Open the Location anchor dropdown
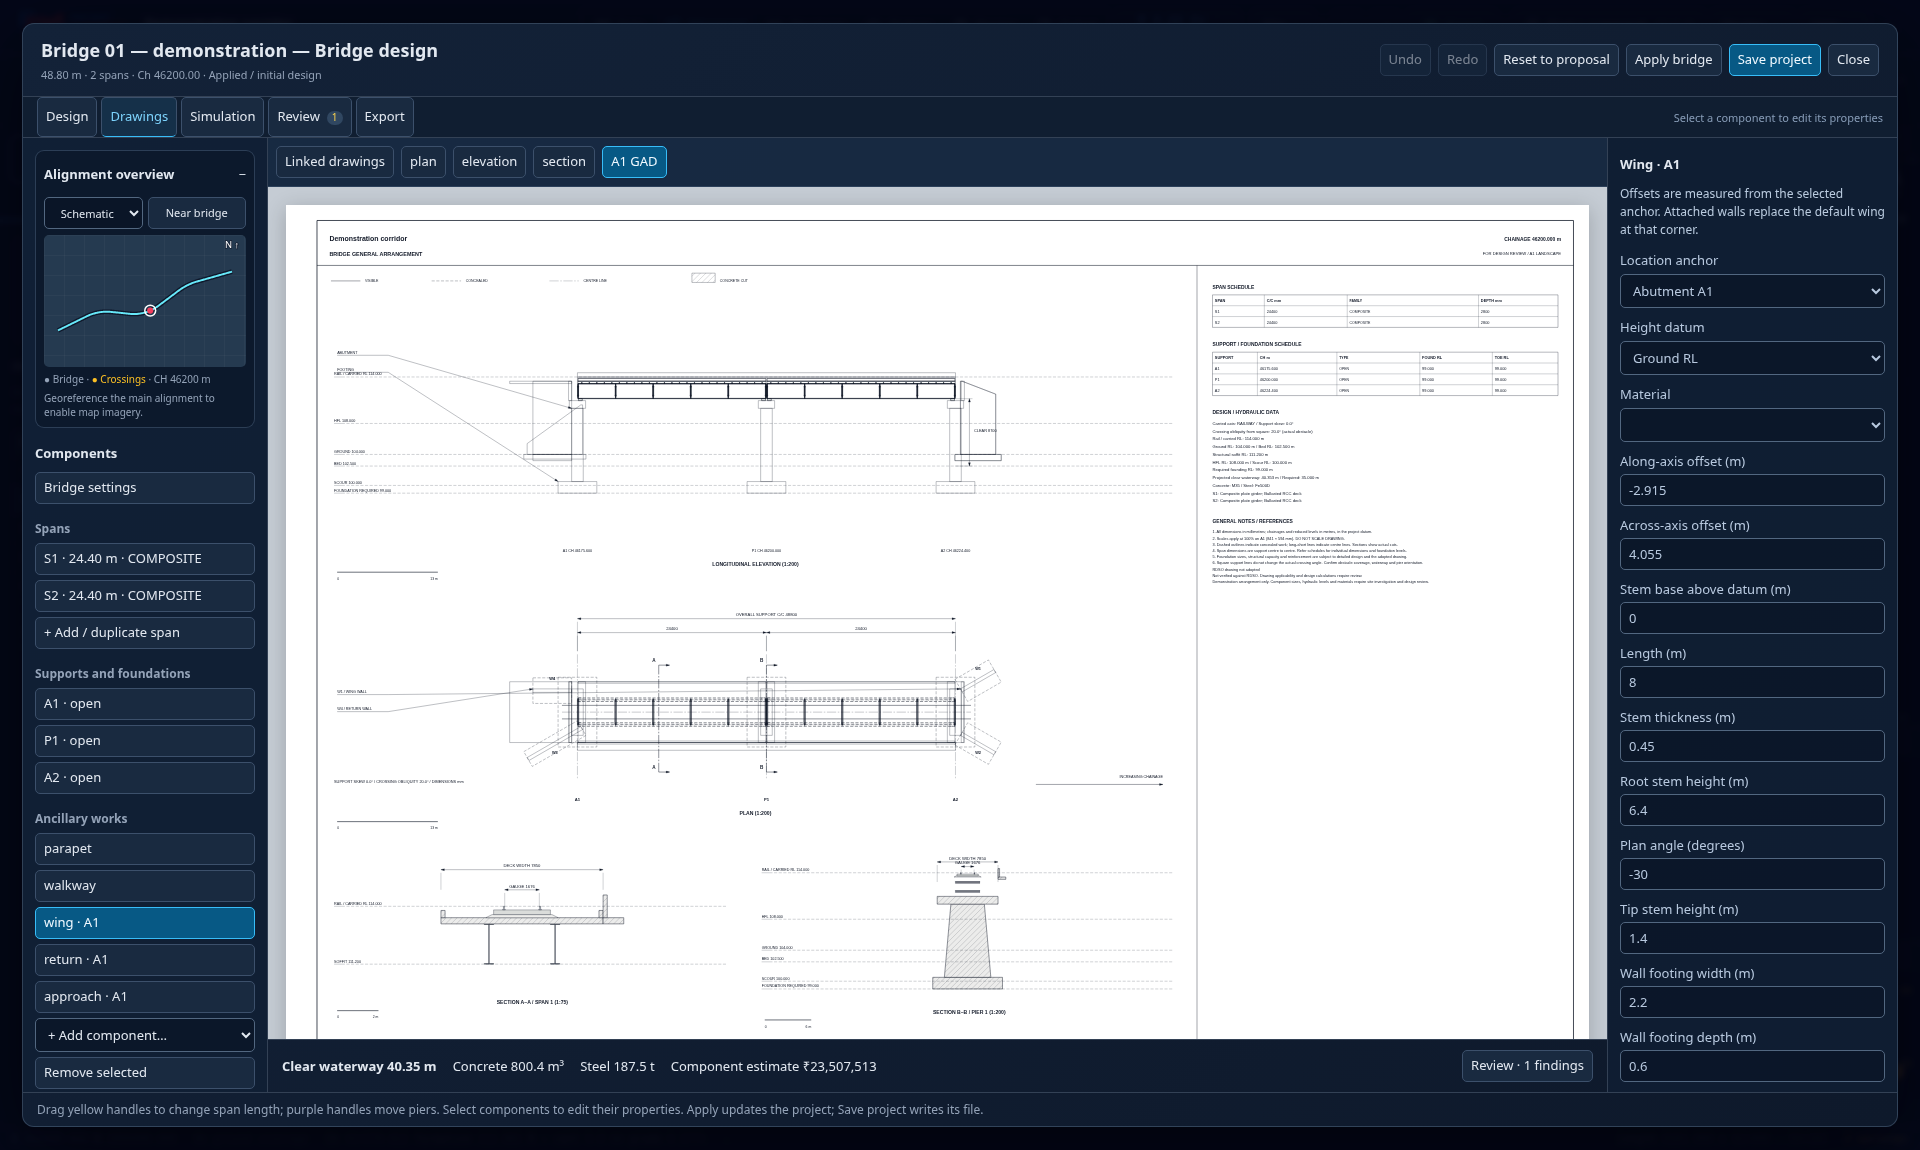Viewport: 1920px width, 1150px height. click(x=1752, y=292)
